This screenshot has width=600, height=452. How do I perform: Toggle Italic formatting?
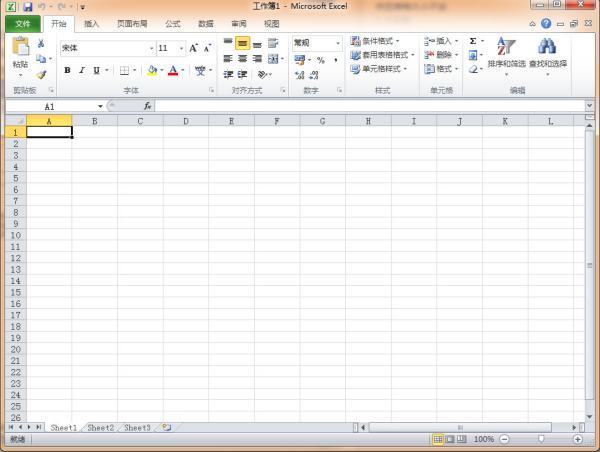click(81, 71)
